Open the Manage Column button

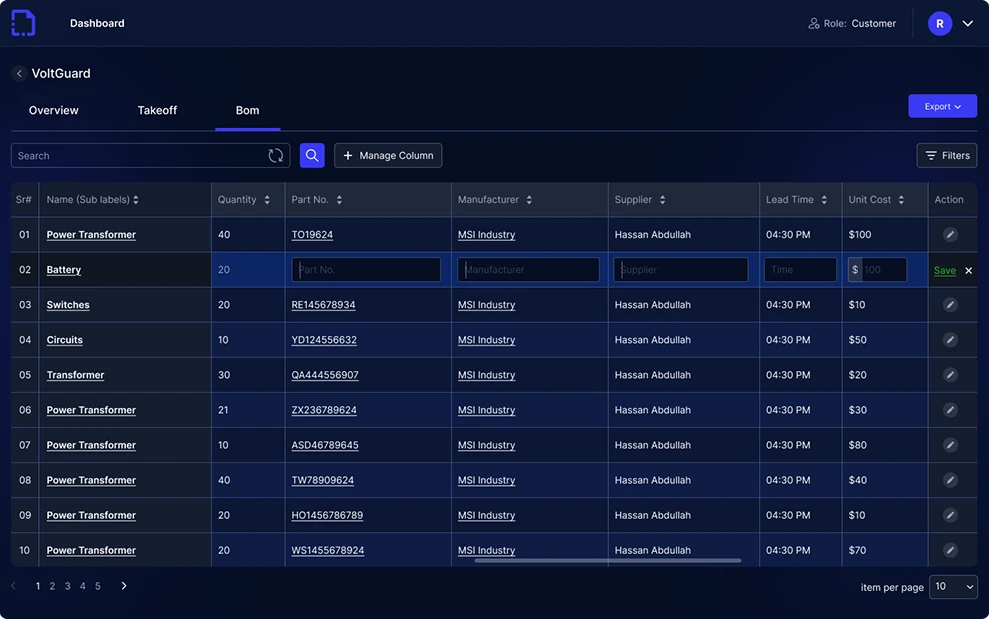[x=388, y=155]
